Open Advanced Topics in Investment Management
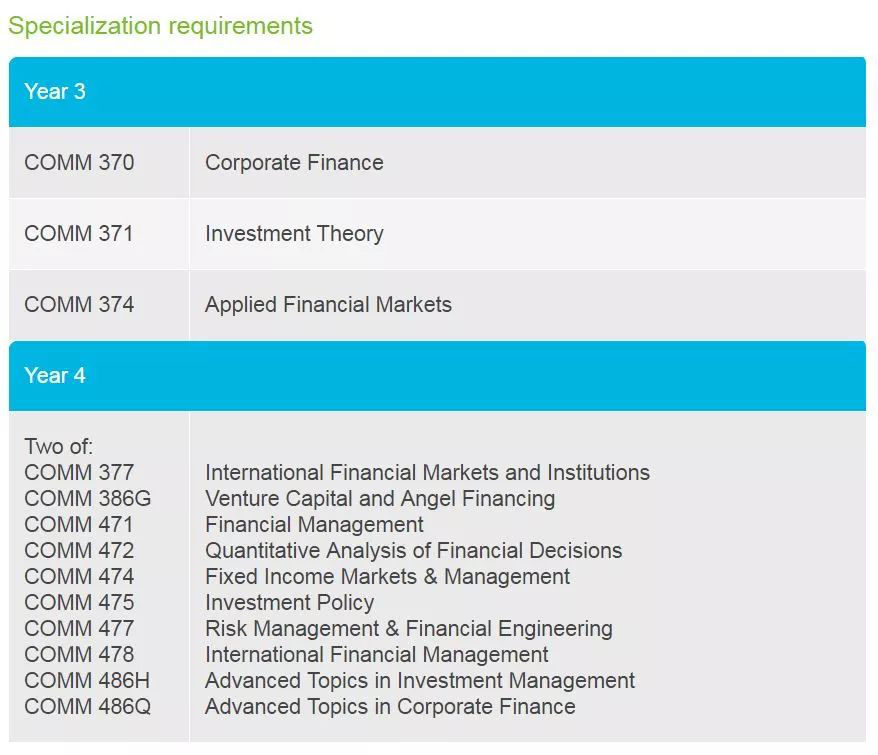Viewport: 878px width, 755px height. (420, 681)
